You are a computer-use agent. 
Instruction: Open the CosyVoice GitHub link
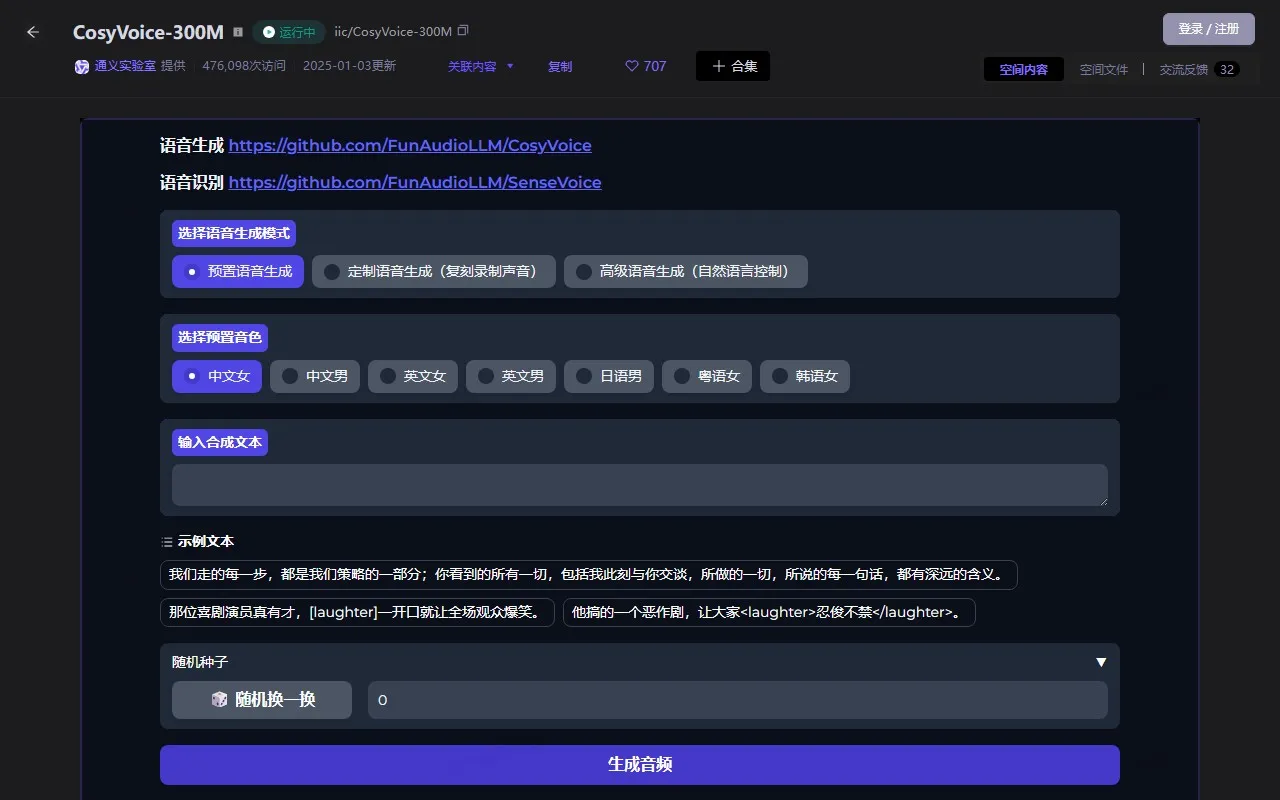(409, 145)
